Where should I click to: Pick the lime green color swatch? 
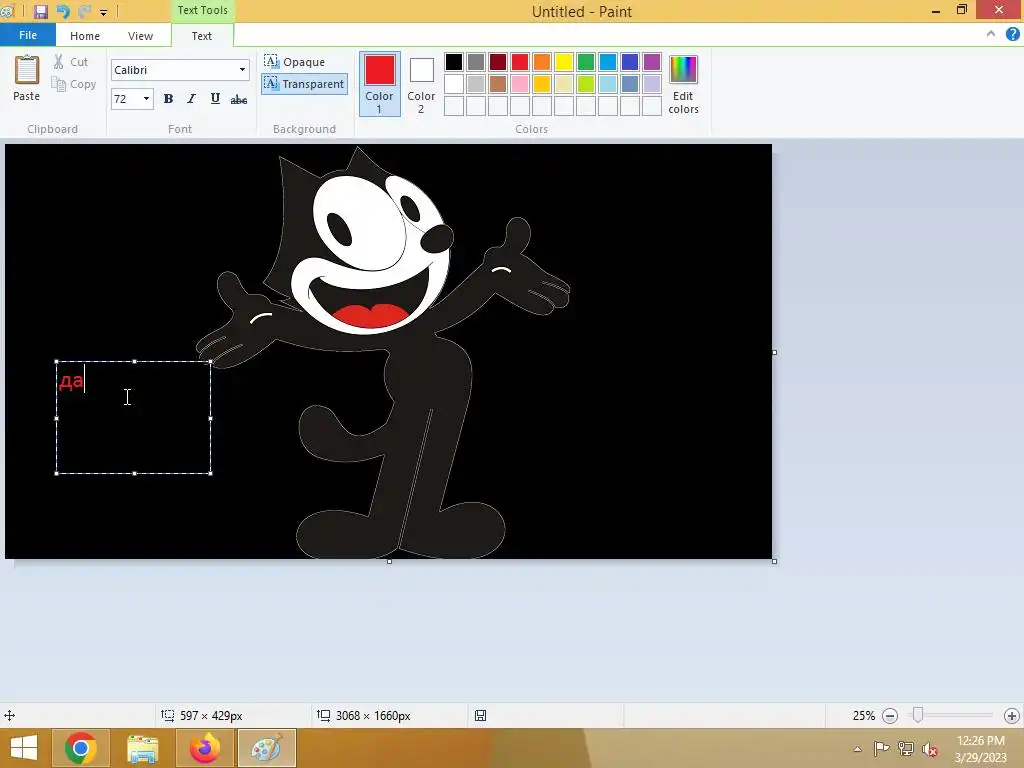(586, 84)
